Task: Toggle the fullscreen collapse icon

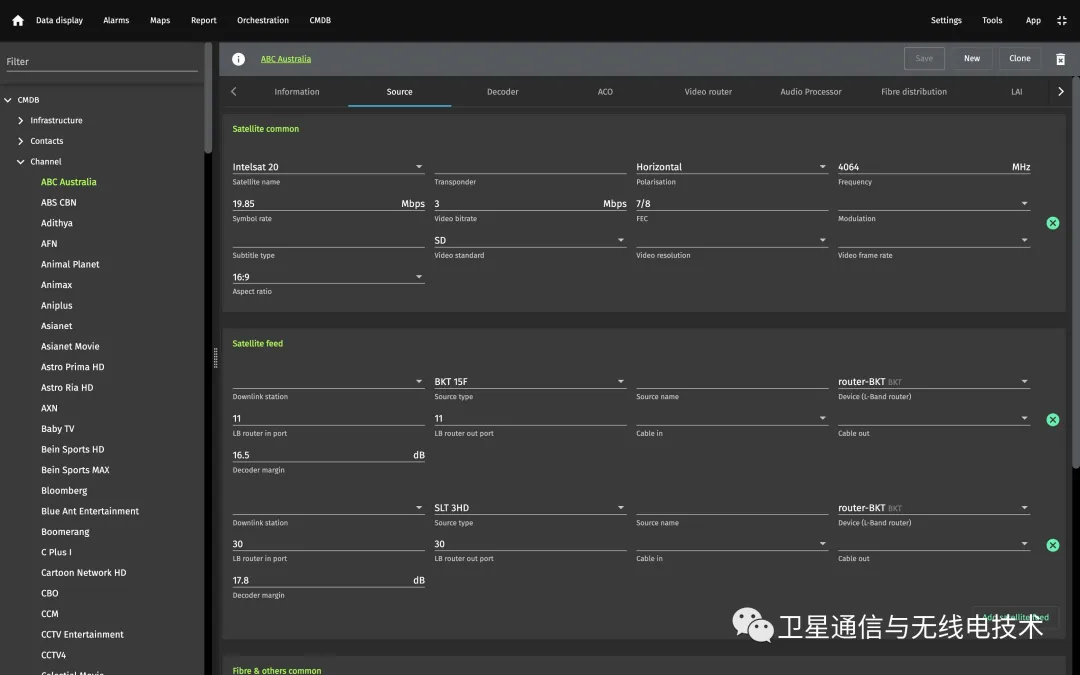Action: [x=1061, y=21]
